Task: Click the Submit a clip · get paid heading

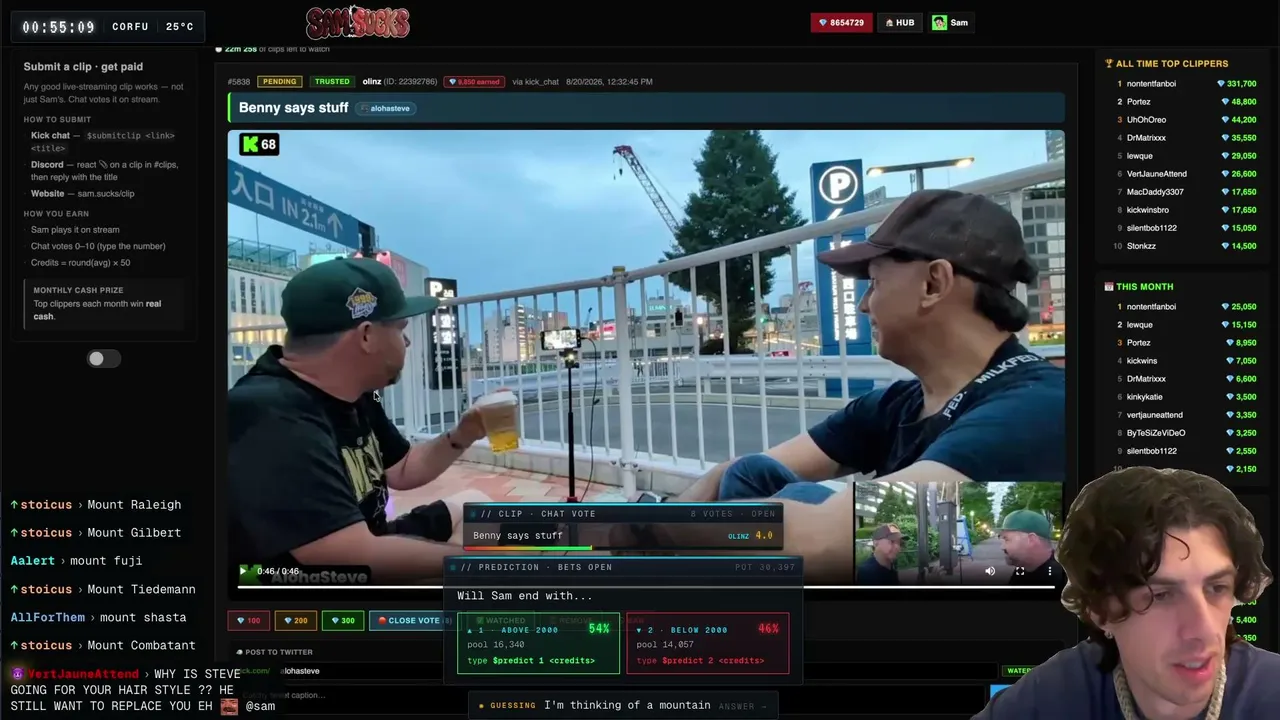Action: 83,67
